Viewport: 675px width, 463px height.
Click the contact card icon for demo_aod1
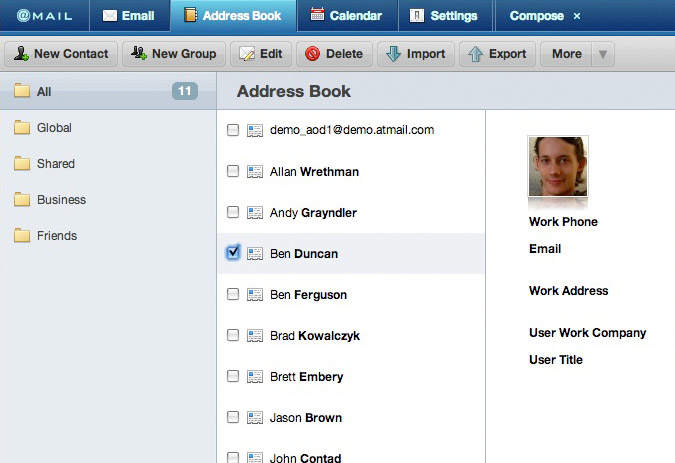pos(255,130)
